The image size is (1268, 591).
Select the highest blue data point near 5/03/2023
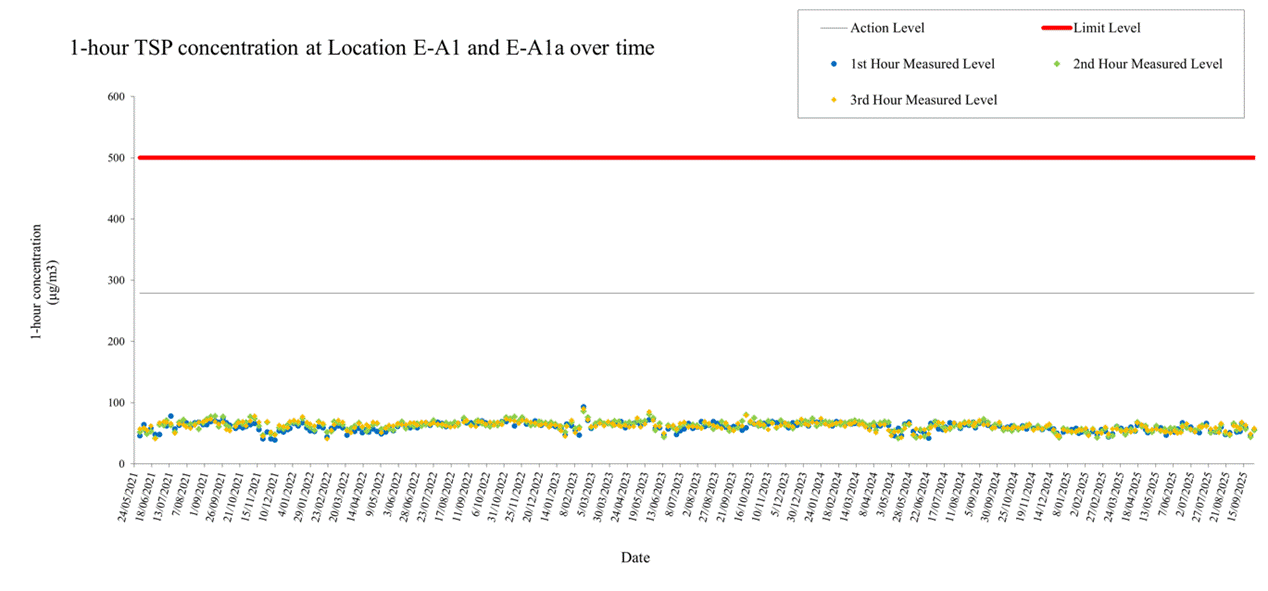coord(582,405)
